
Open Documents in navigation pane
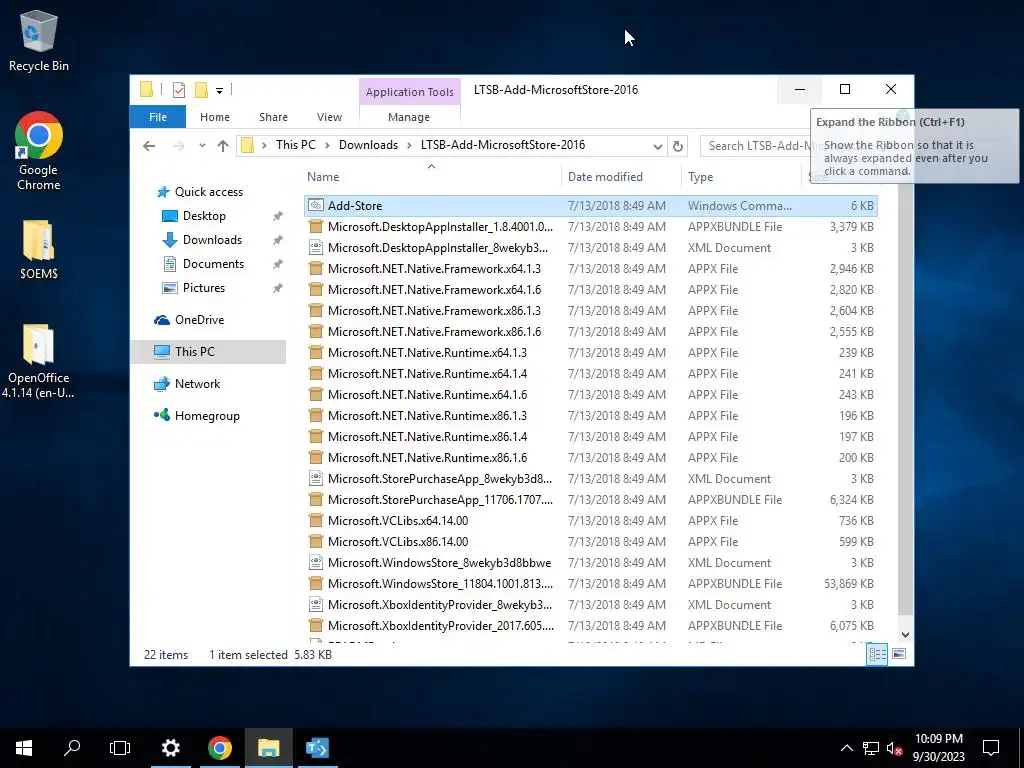213,264
